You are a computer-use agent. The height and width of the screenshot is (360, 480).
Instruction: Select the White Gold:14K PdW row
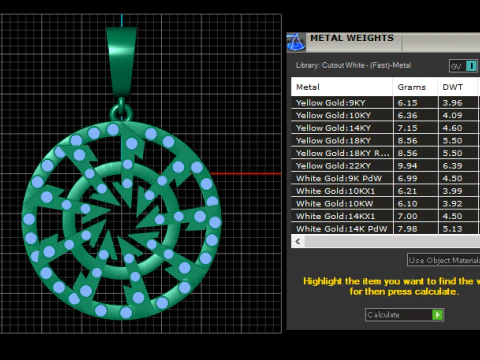coord(386,229)
